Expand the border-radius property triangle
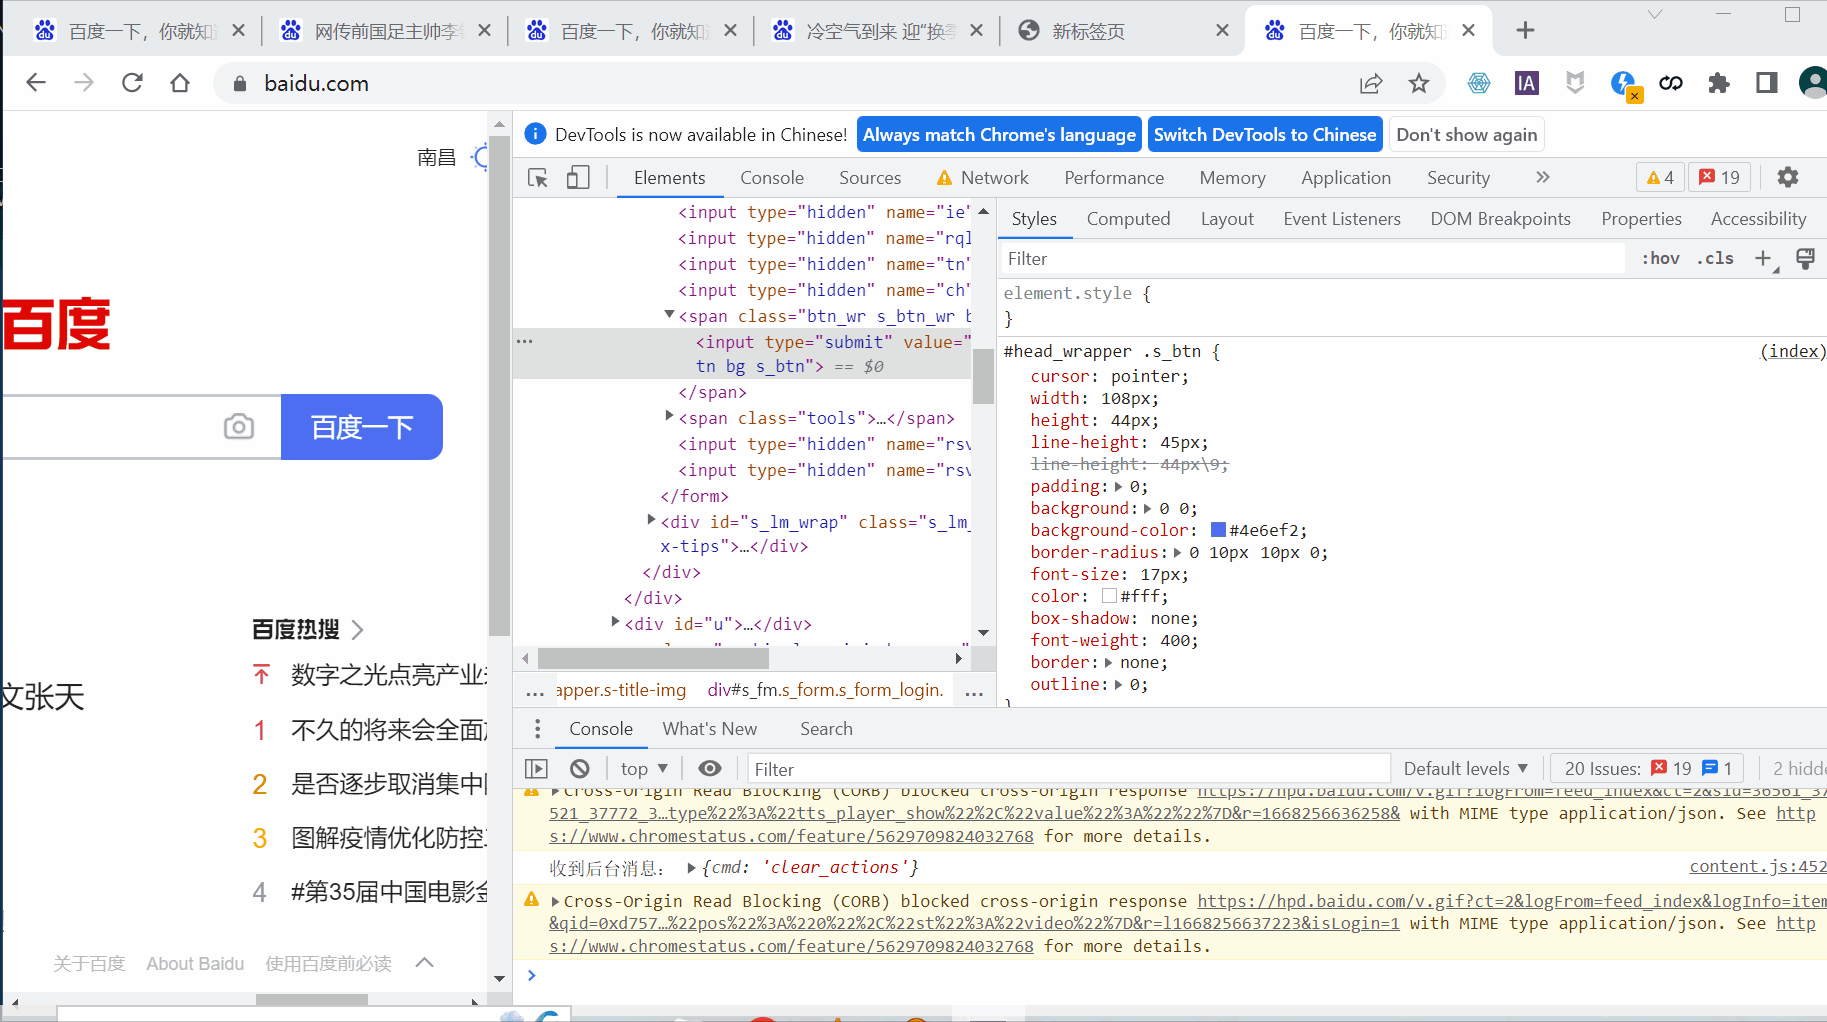This screenshot has width=1827, height=1022. pyautogui.click(x=1177, y=553)
